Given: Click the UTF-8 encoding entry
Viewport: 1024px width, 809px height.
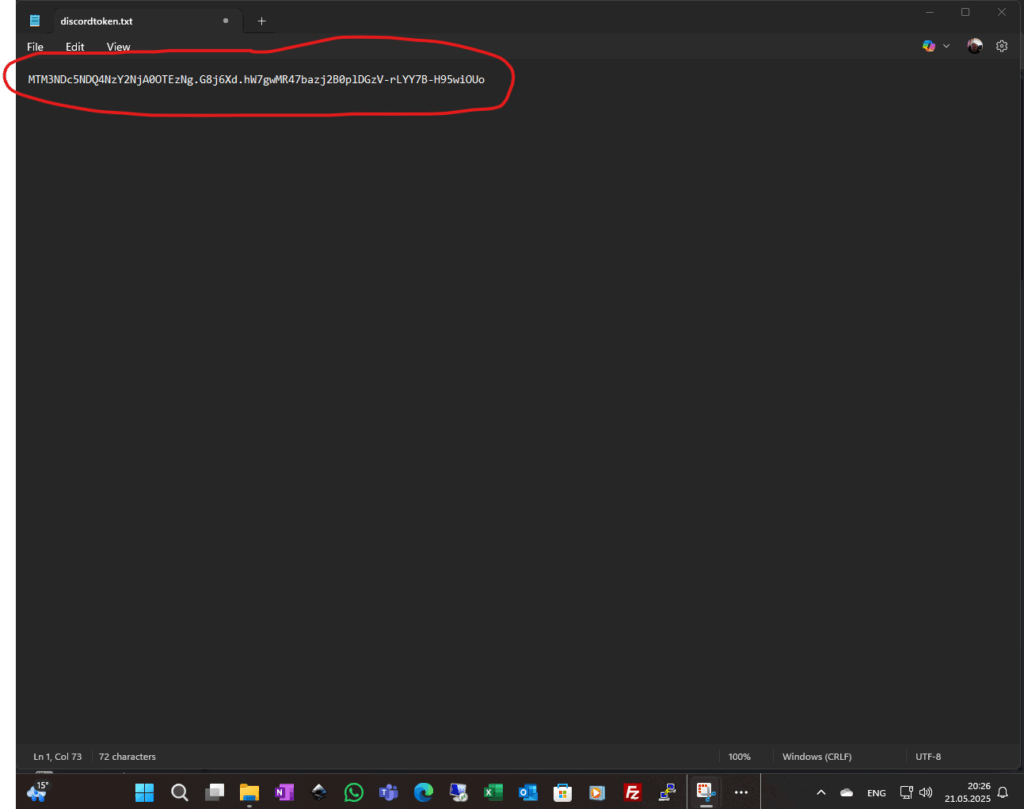Looking at the screenshot, I should [928, 757].
